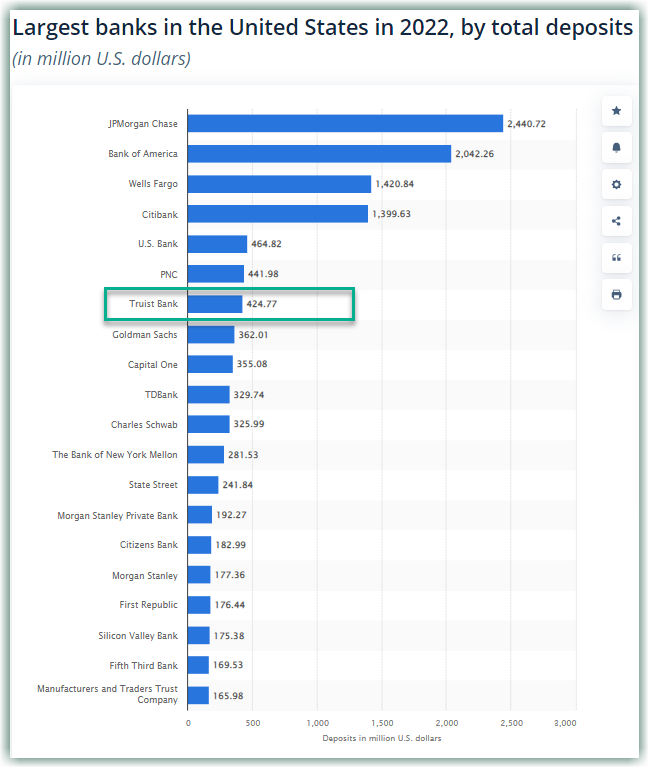Click the print chart icon
649x768 pixels.
pos(616,295)
